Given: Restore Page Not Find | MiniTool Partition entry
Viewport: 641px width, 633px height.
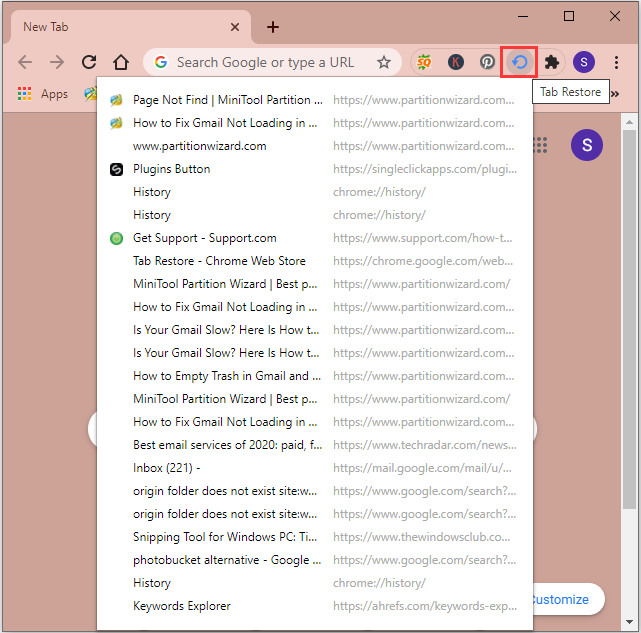Looking at the screenshot, I should pos(314,100).
